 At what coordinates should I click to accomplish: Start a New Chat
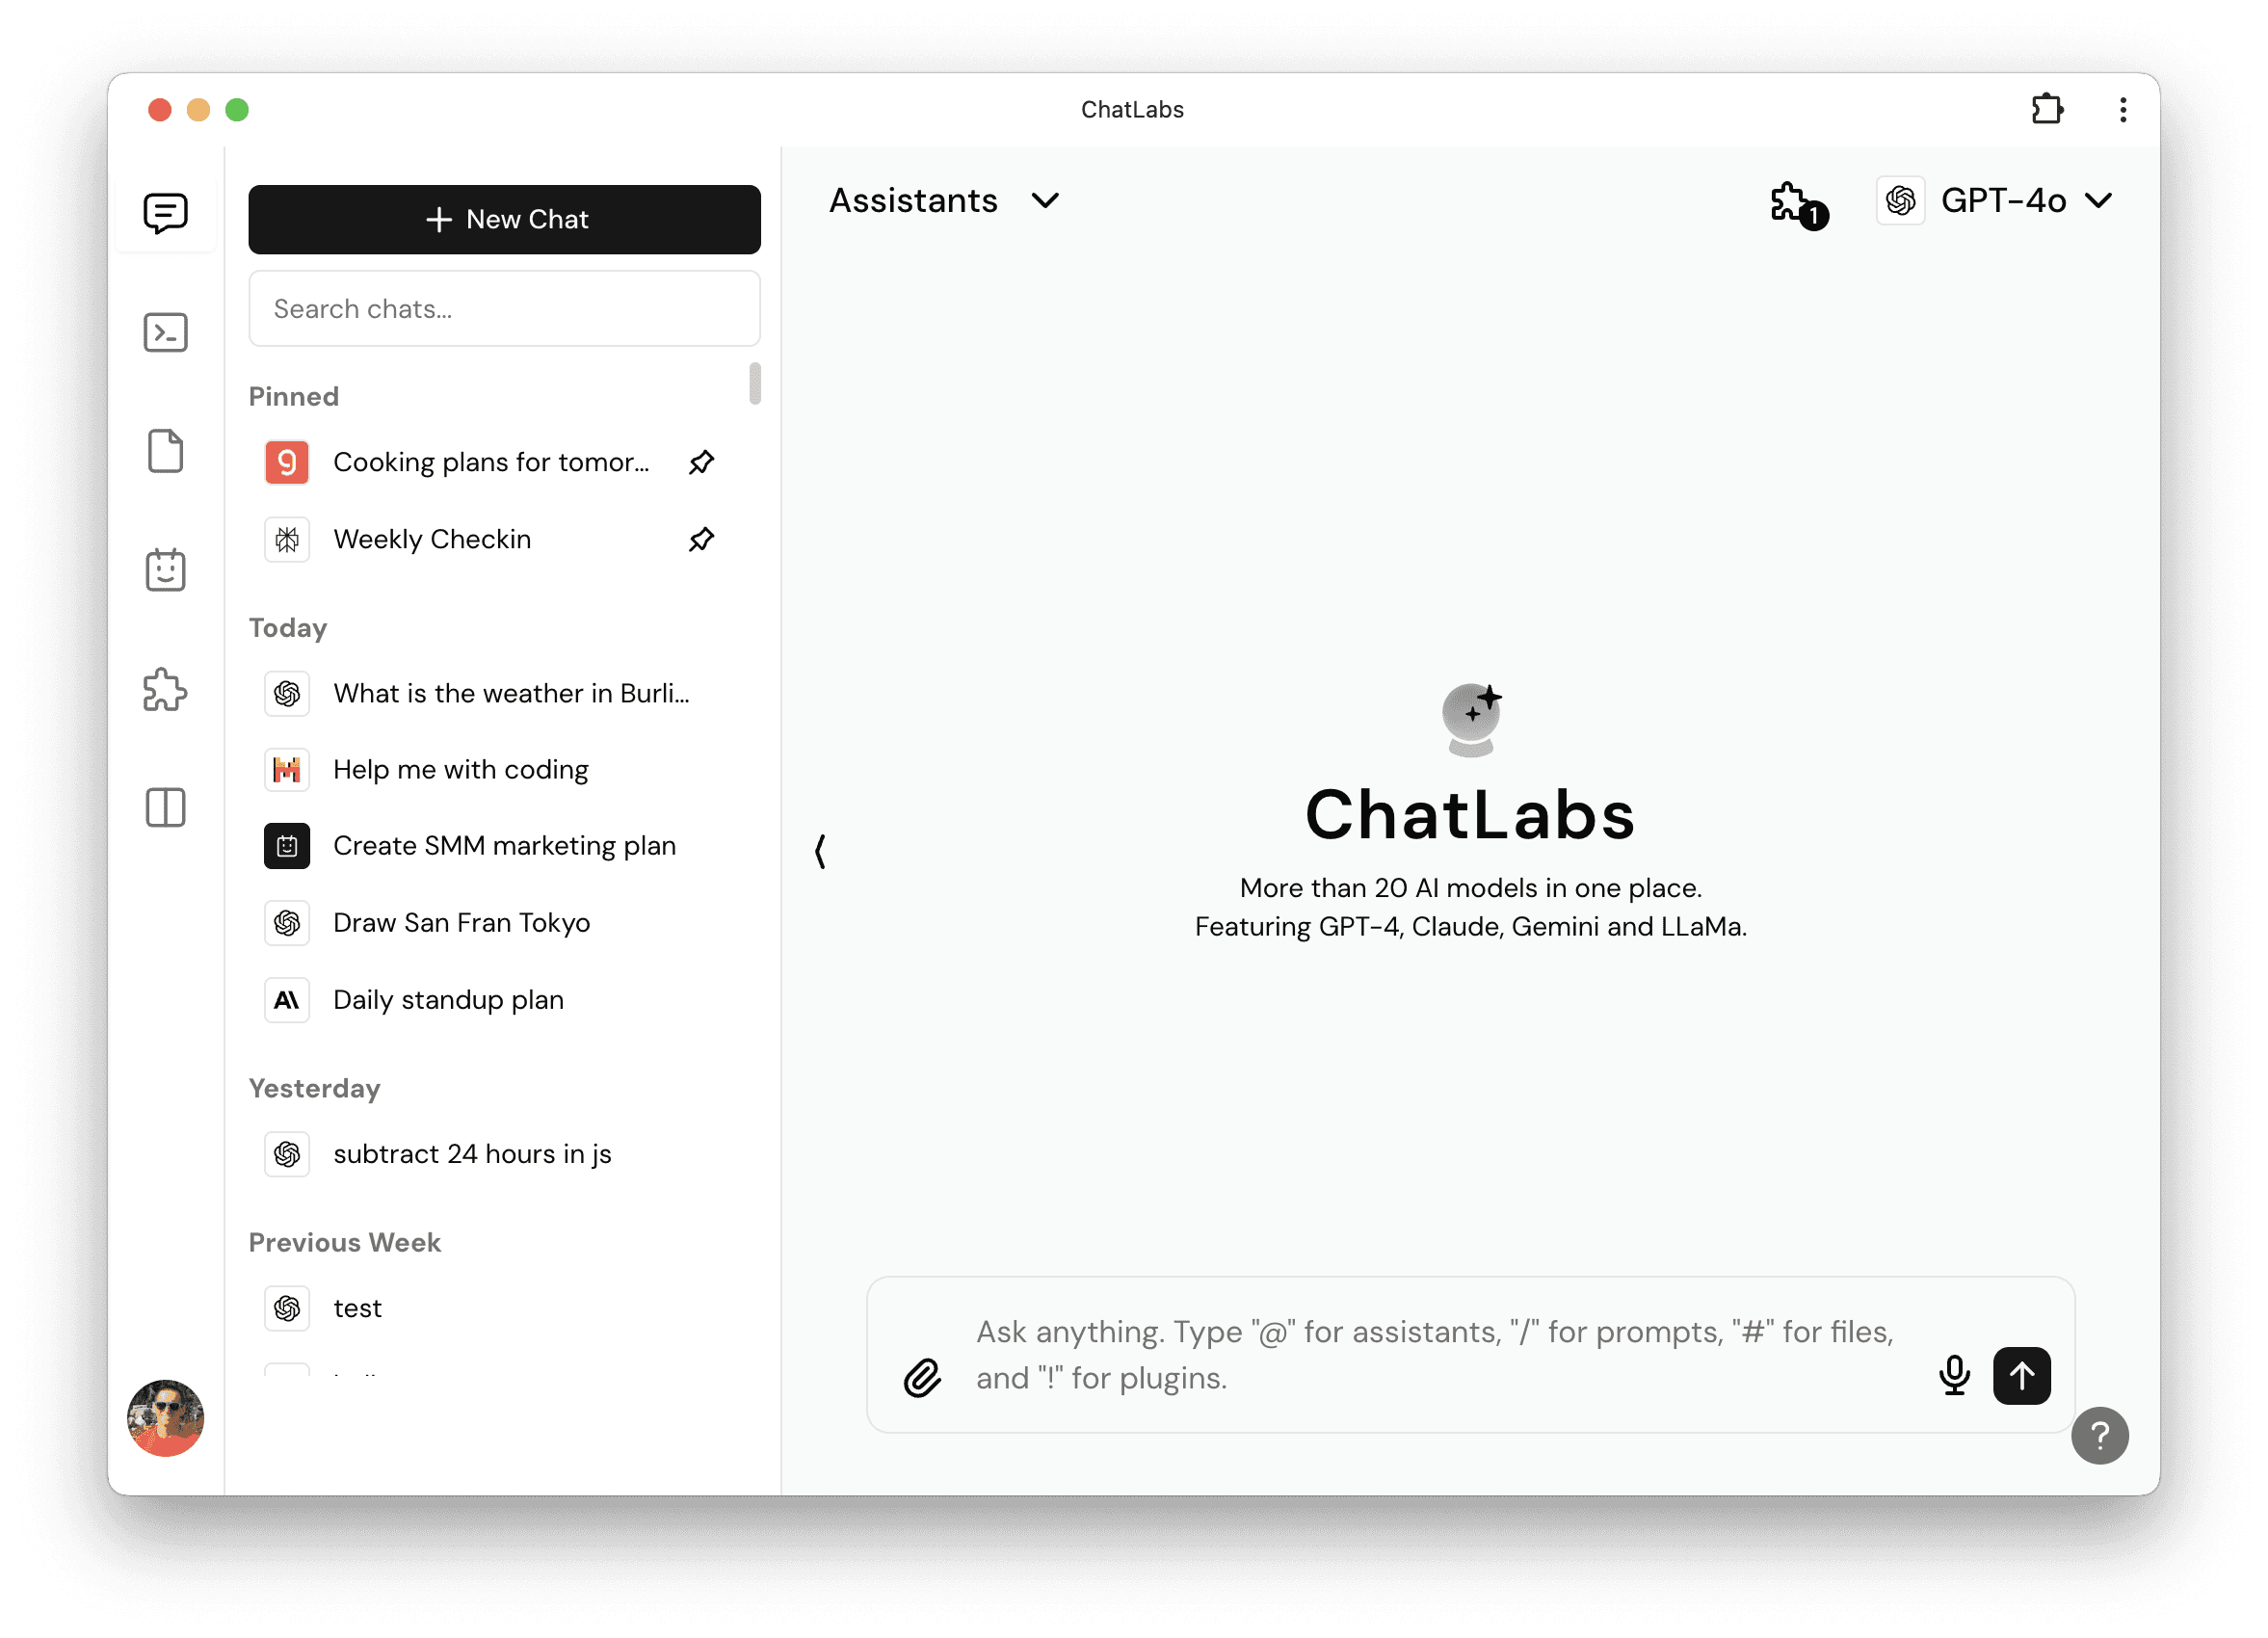tap(504, 219)
